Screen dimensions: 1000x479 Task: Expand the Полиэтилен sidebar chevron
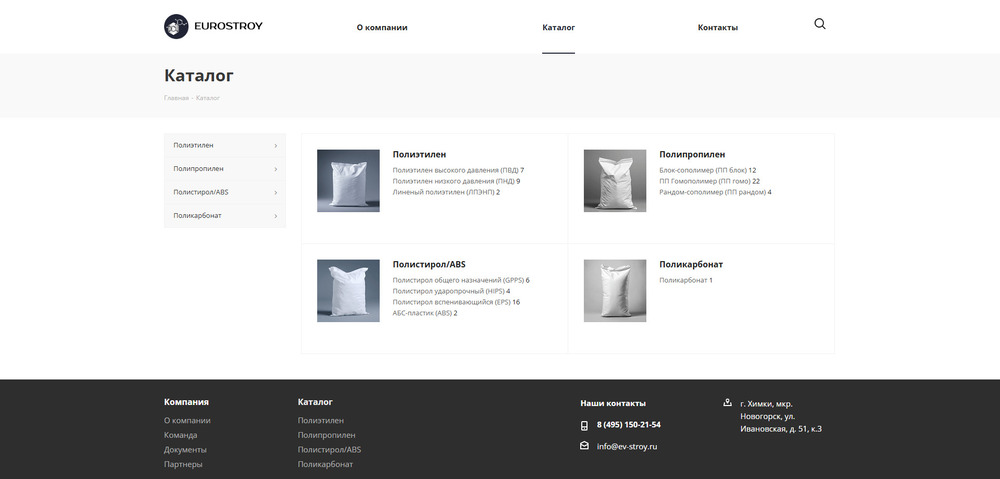(x=275, y=146)
